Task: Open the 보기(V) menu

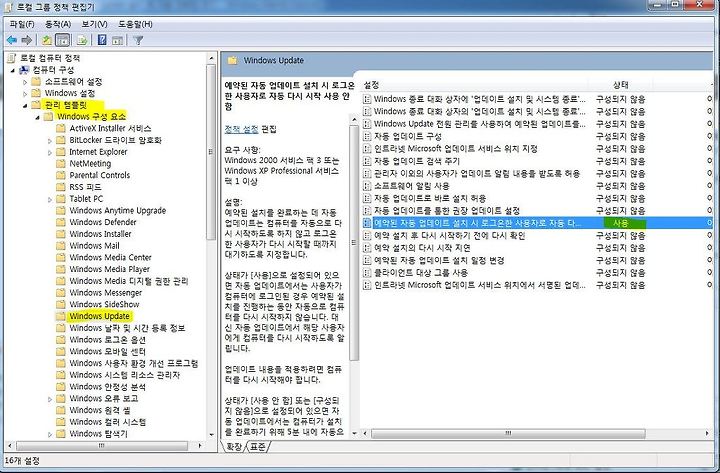Action: pyautogui.click(x=95, y=24)
